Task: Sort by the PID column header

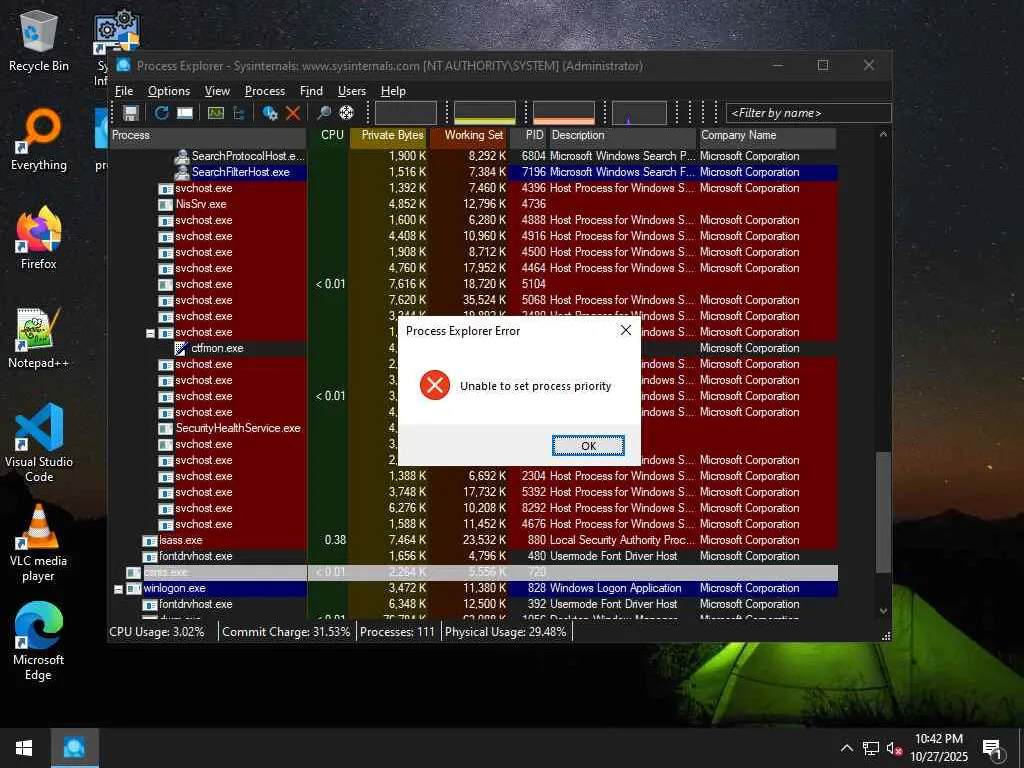Action: (x=528, y=135)
